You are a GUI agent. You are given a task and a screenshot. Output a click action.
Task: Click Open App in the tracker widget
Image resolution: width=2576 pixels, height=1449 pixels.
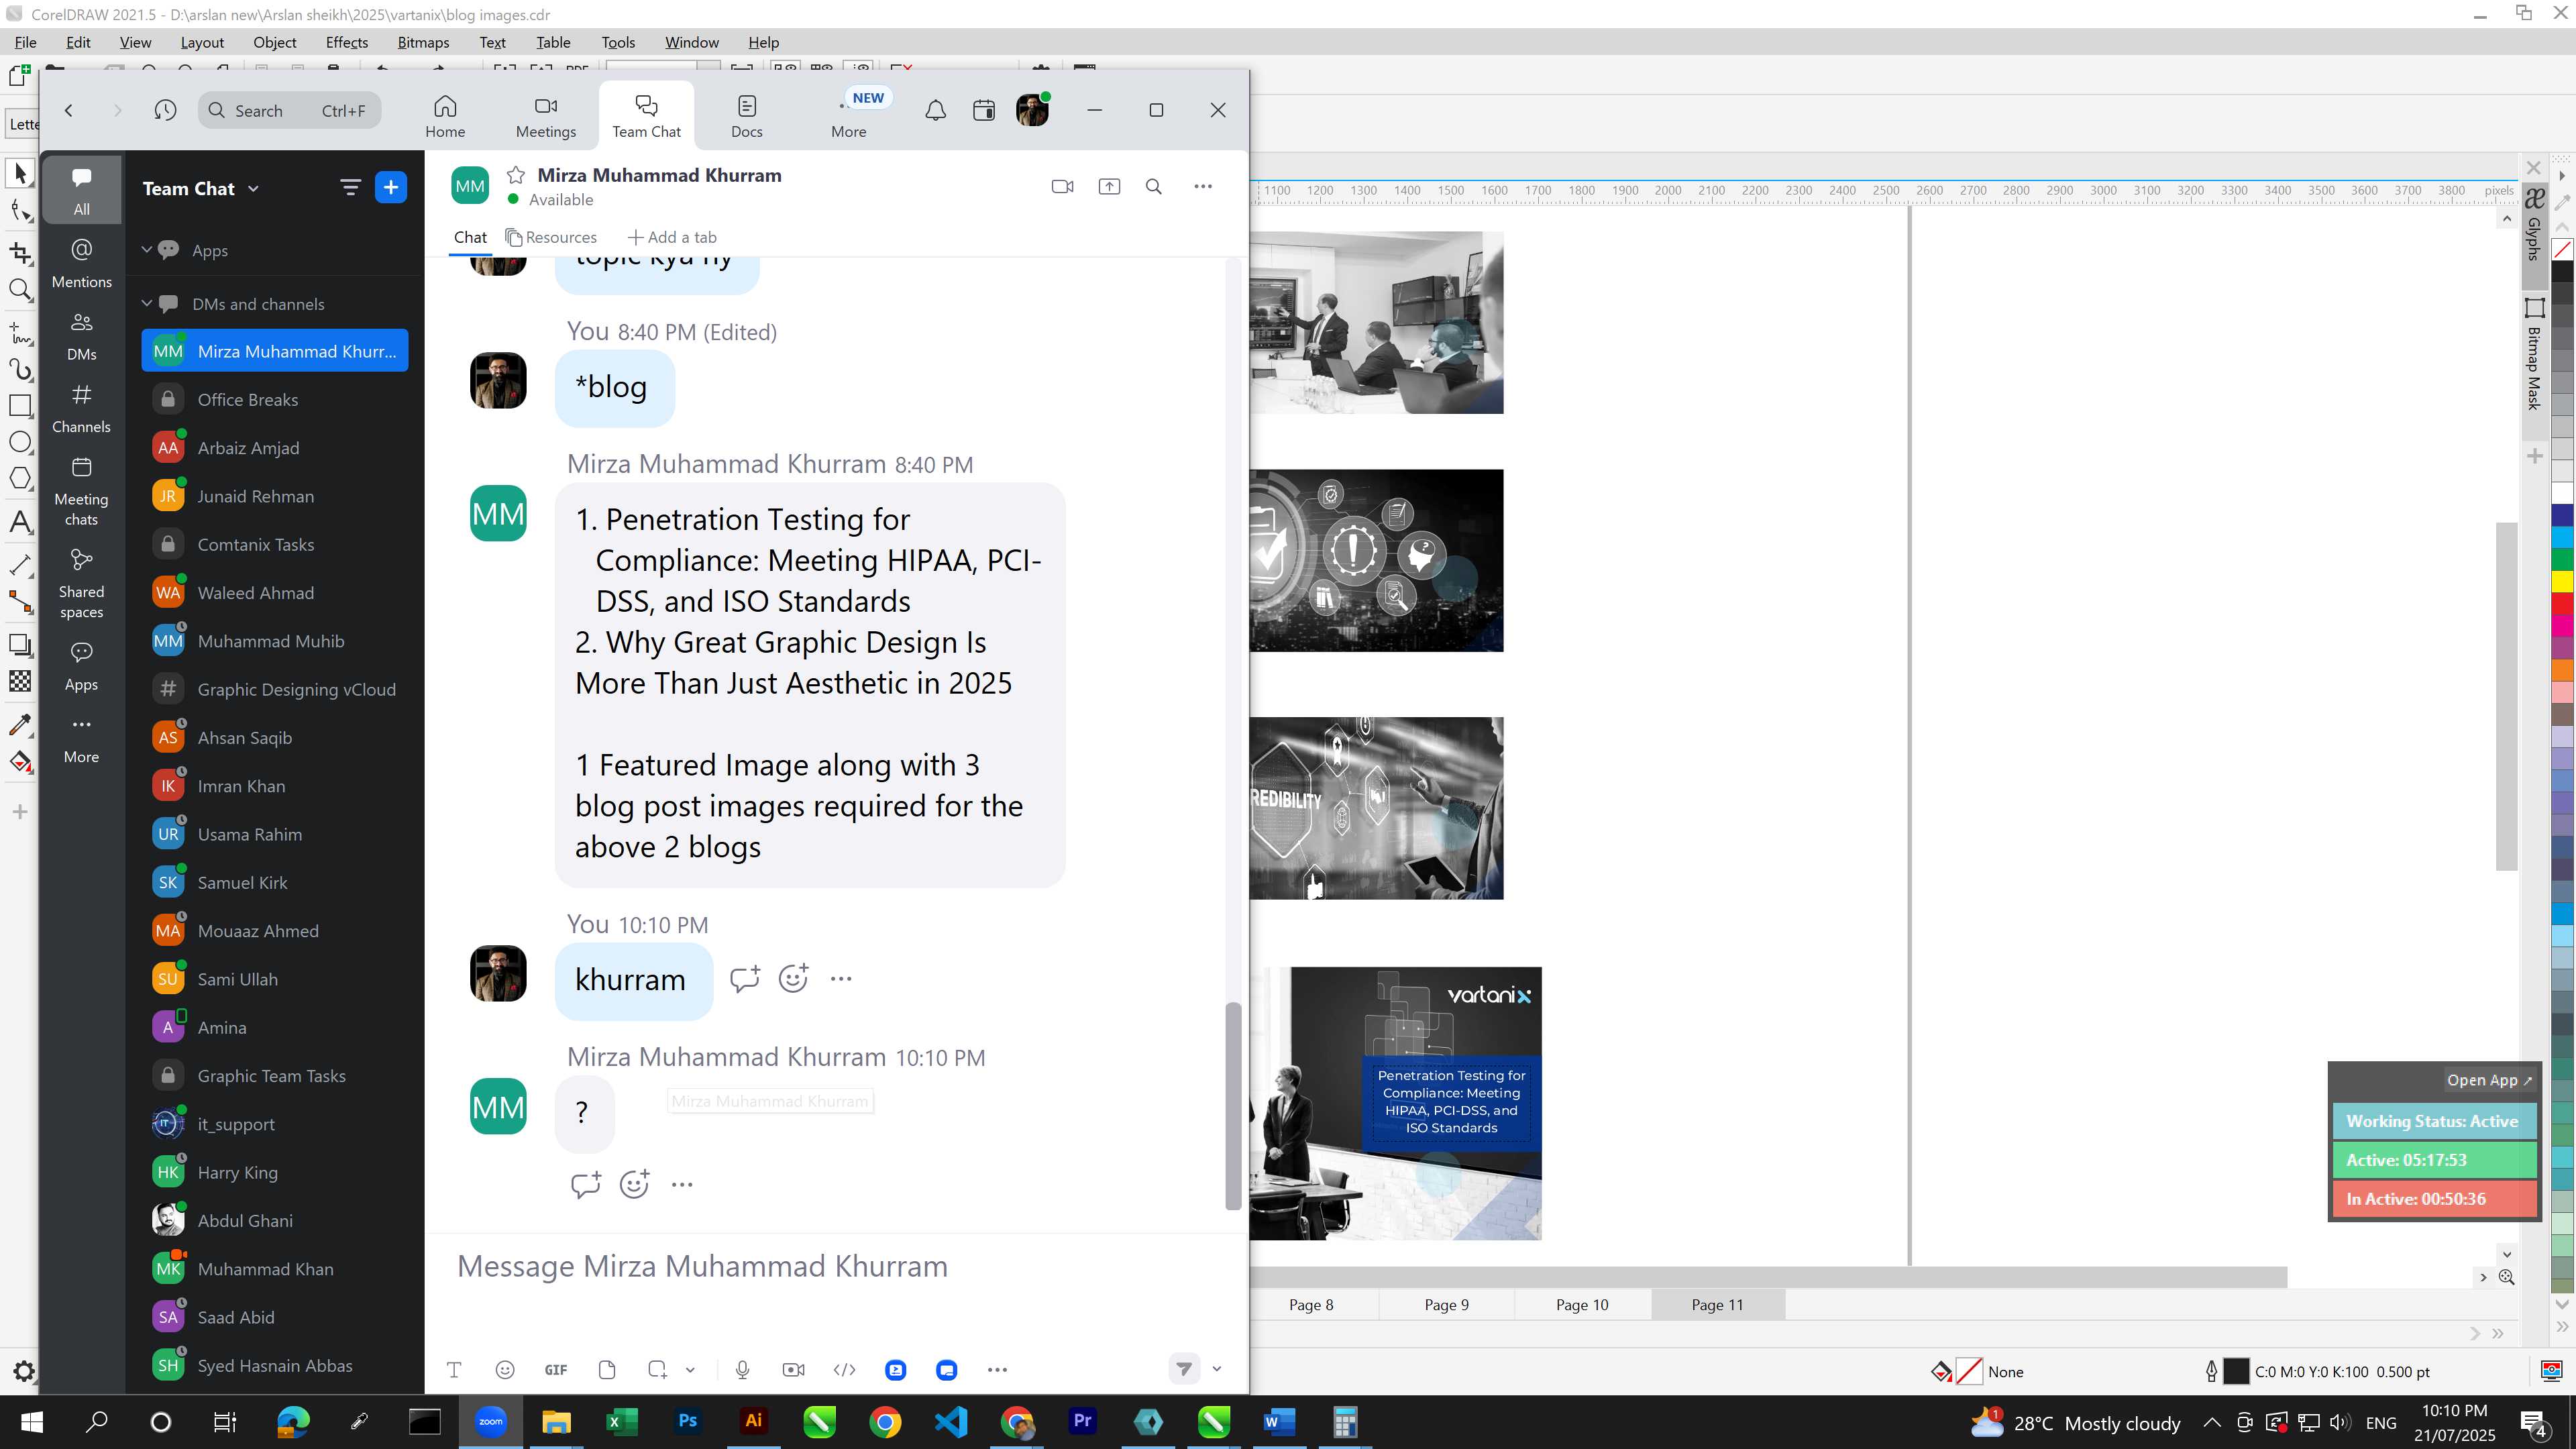[2489, 1080]
